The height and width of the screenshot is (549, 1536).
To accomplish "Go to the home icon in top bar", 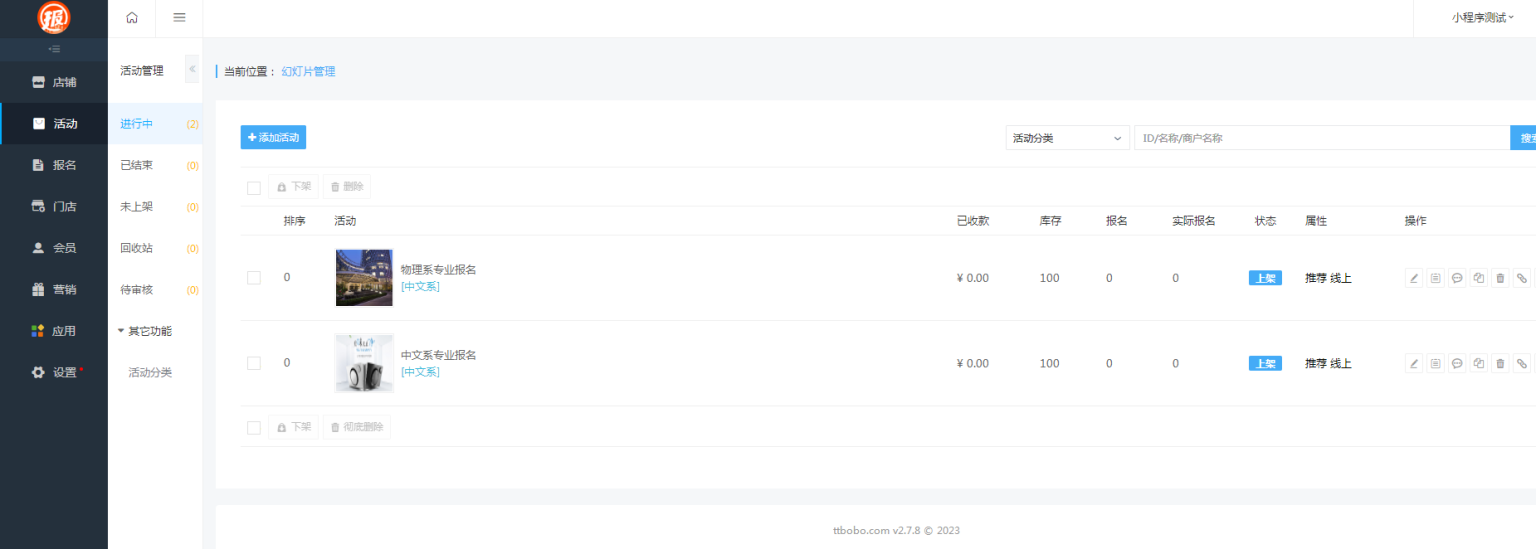I will (132, 18).
